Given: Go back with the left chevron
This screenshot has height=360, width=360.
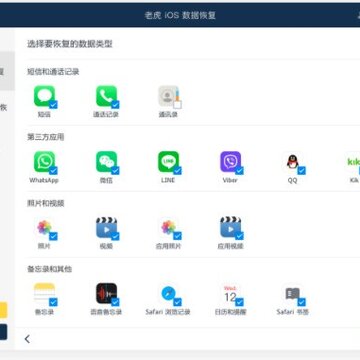Looking at the screenshot, I should tap(27, 339).
